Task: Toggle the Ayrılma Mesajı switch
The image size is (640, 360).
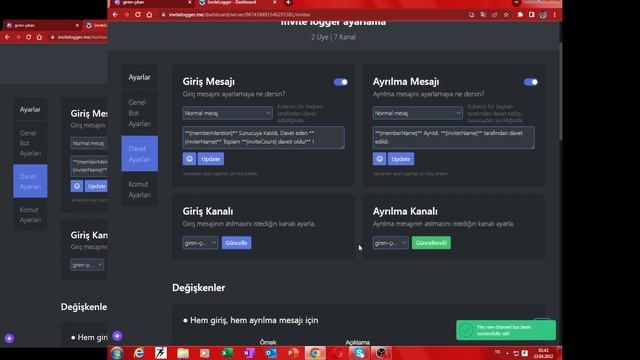Action: (x=531, y=82)
